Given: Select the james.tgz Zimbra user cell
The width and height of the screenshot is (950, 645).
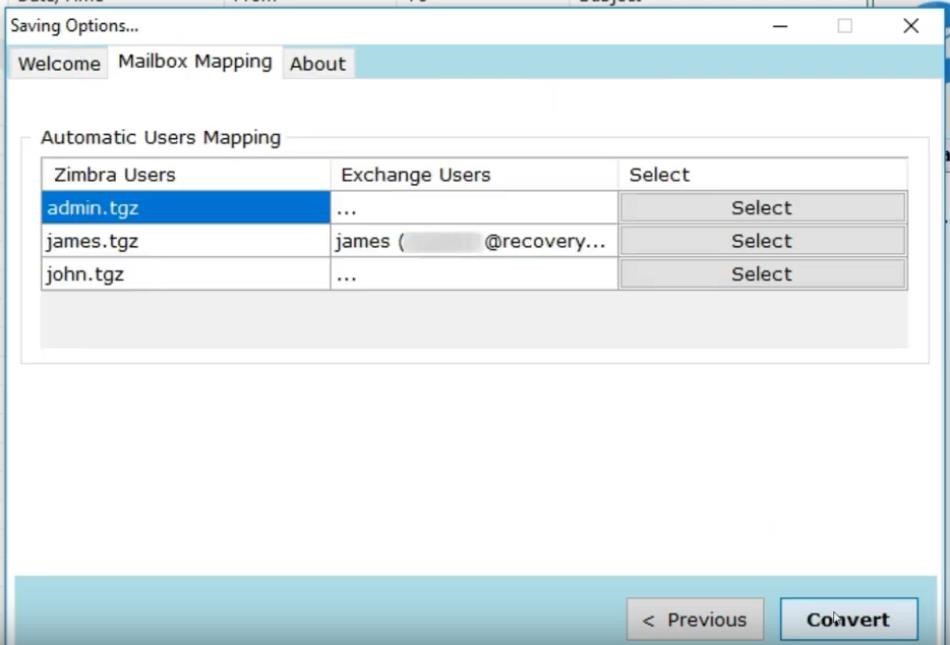Looking at the screenshot, I should [x=186, y=241].
